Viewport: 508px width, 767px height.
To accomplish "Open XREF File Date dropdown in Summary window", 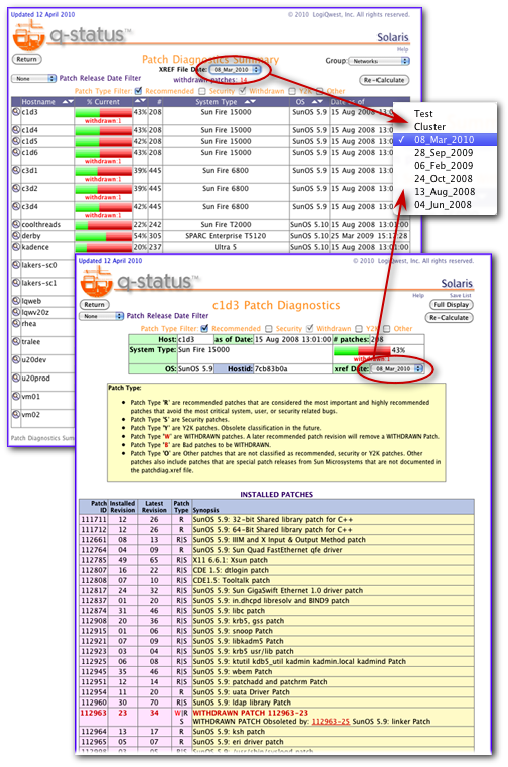I will click(x=235, y=69).
